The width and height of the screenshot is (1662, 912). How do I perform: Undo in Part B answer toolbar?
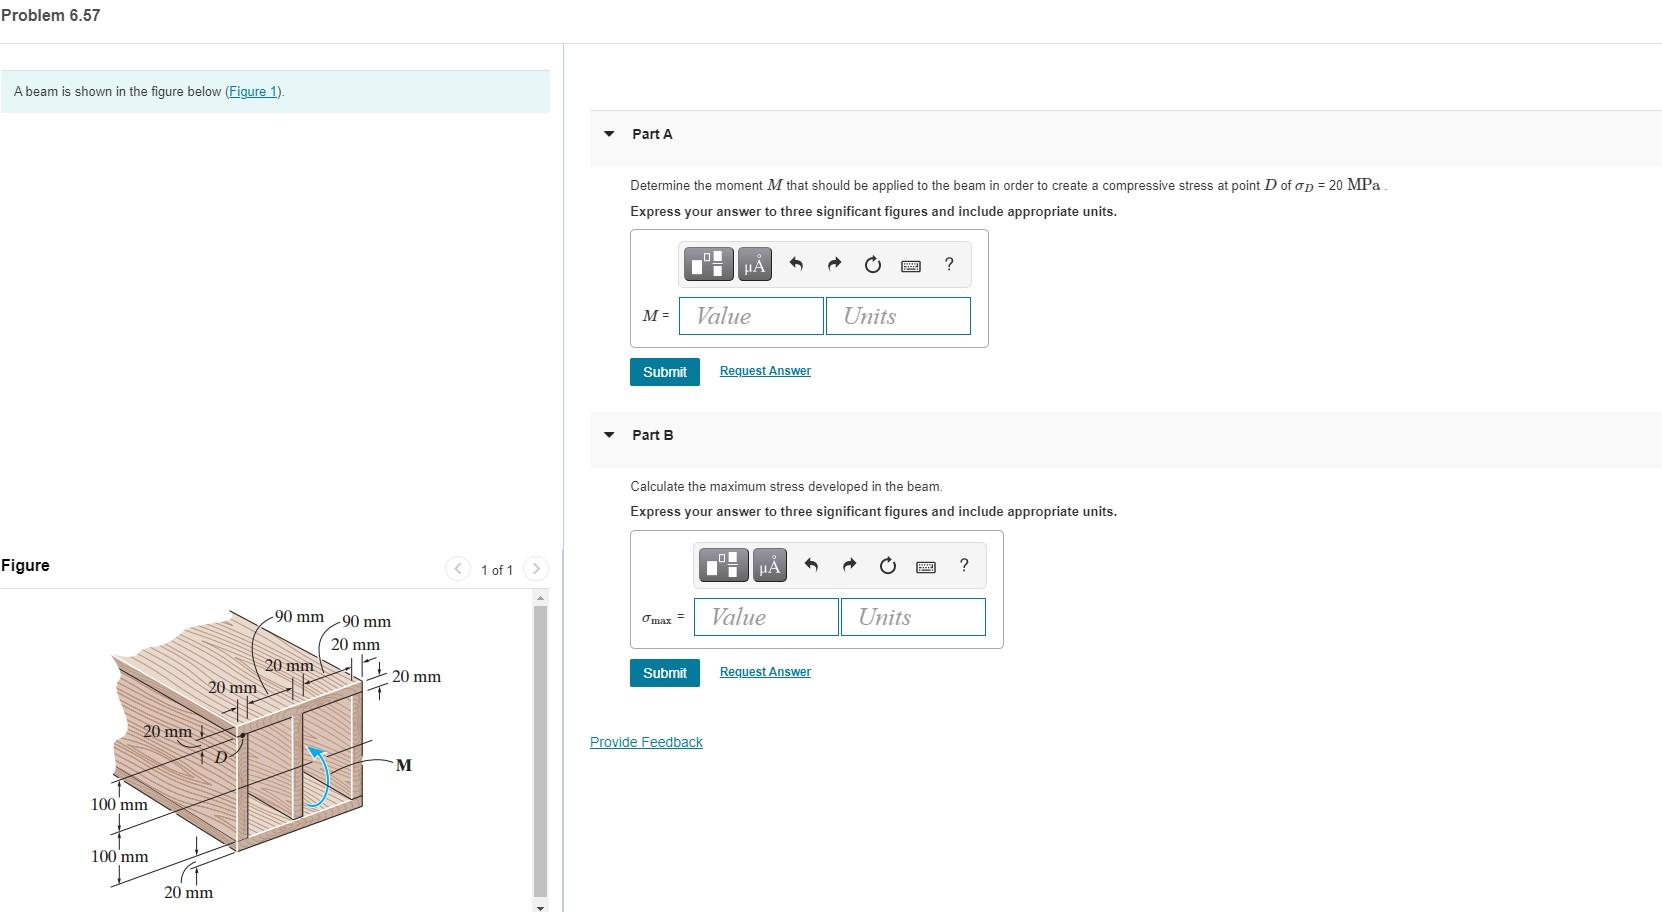click(811, 566)
